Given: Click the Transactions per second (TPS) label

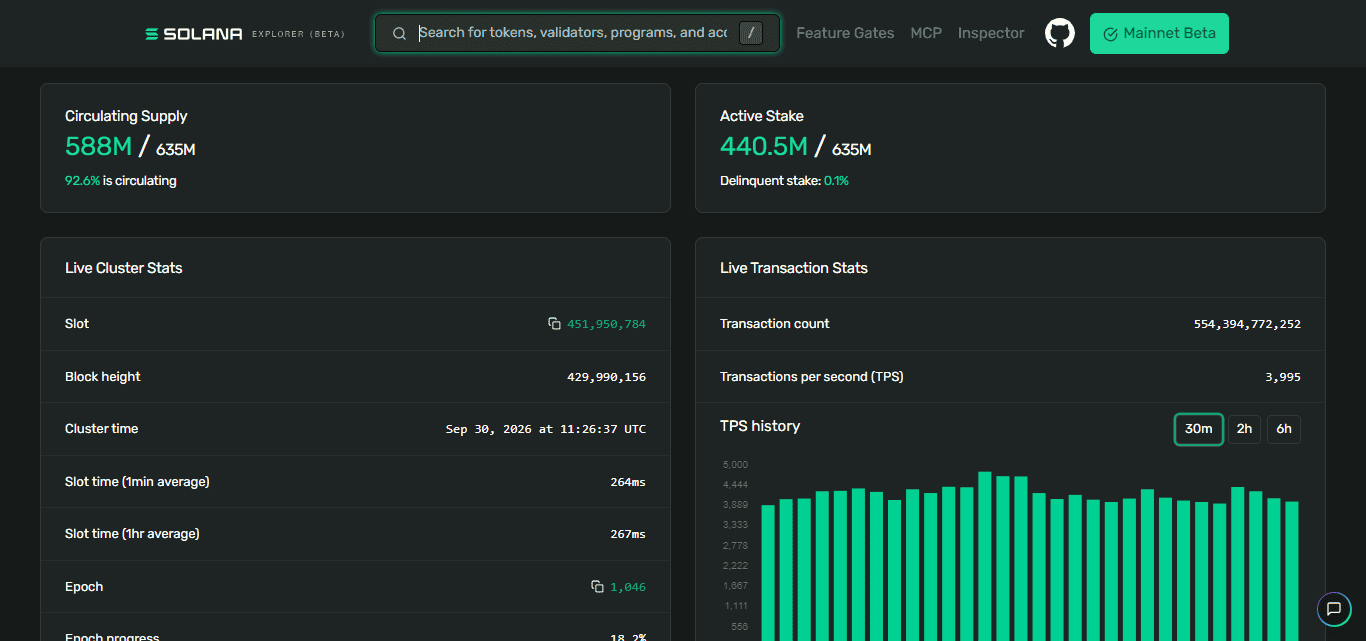Looking at the screenshot, I should tap(812, 377).
